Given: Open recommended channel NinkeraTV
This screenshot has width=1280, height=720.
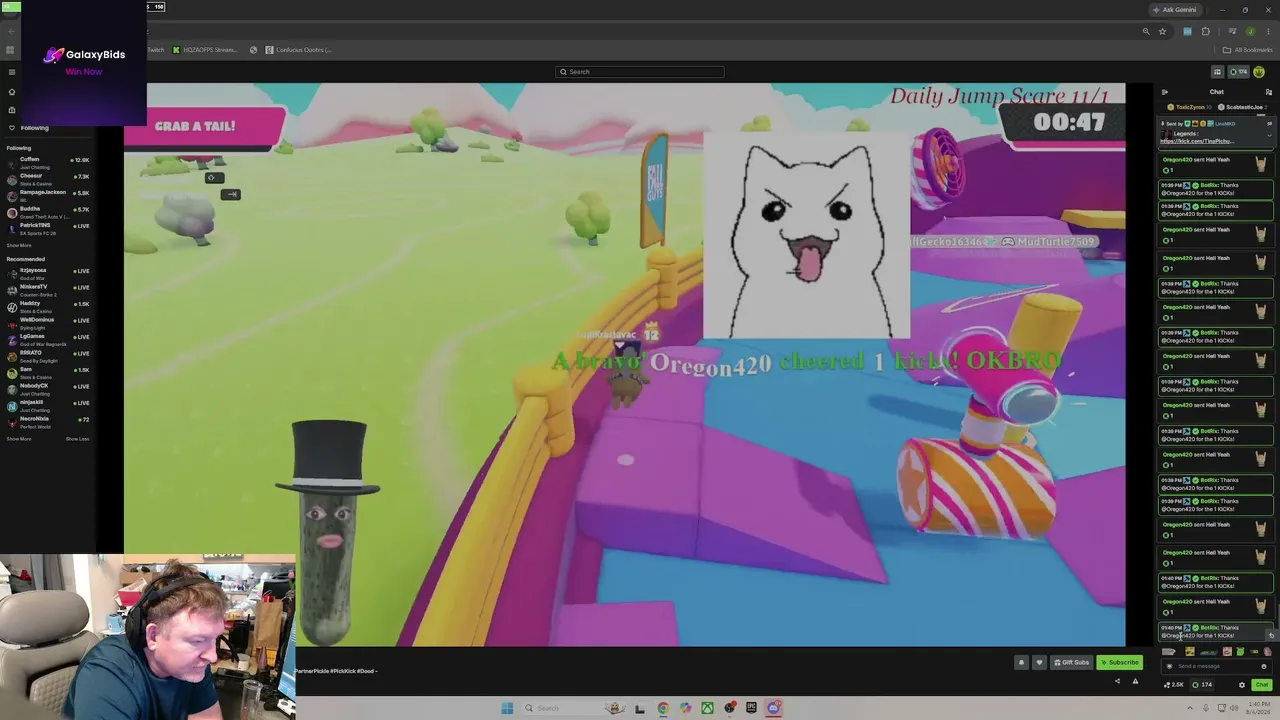Looking at the screenshot, I should click(48, 289).
